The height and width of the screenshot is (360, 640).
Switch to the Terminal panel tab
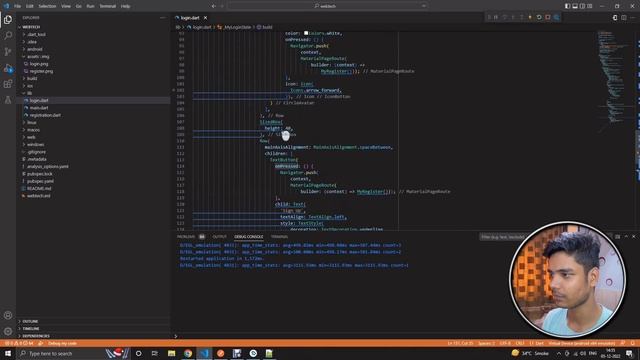pos(280,237)
